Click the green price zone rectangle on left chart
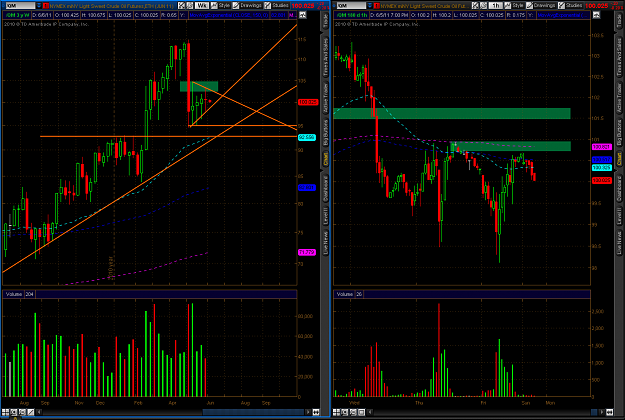 [199, 86]
